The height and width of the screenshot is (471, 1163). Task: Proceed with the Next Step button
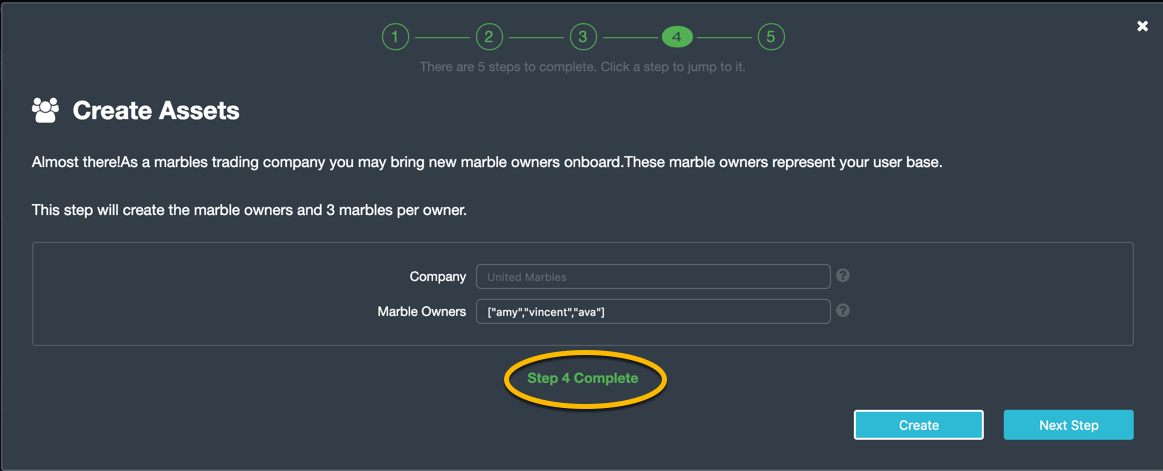click(1069, 425)
